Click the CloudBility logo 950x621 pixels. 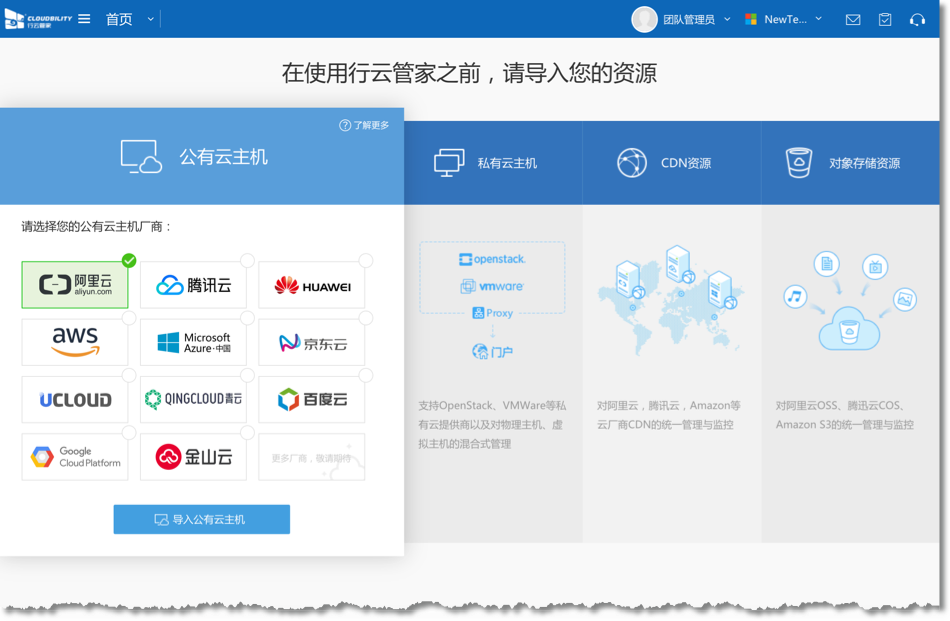(38, 19)
